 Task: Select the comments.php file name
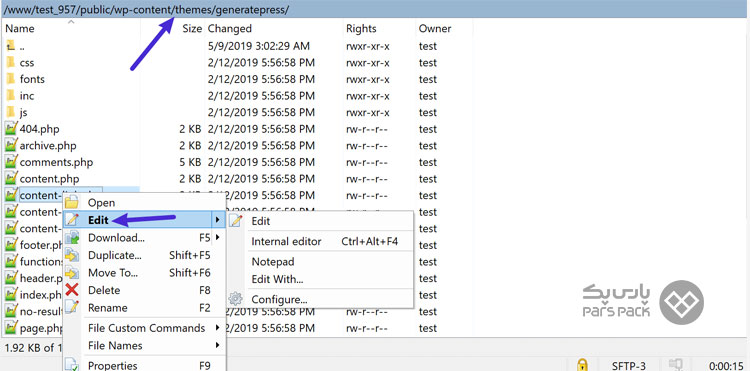(x=56, y=162)
